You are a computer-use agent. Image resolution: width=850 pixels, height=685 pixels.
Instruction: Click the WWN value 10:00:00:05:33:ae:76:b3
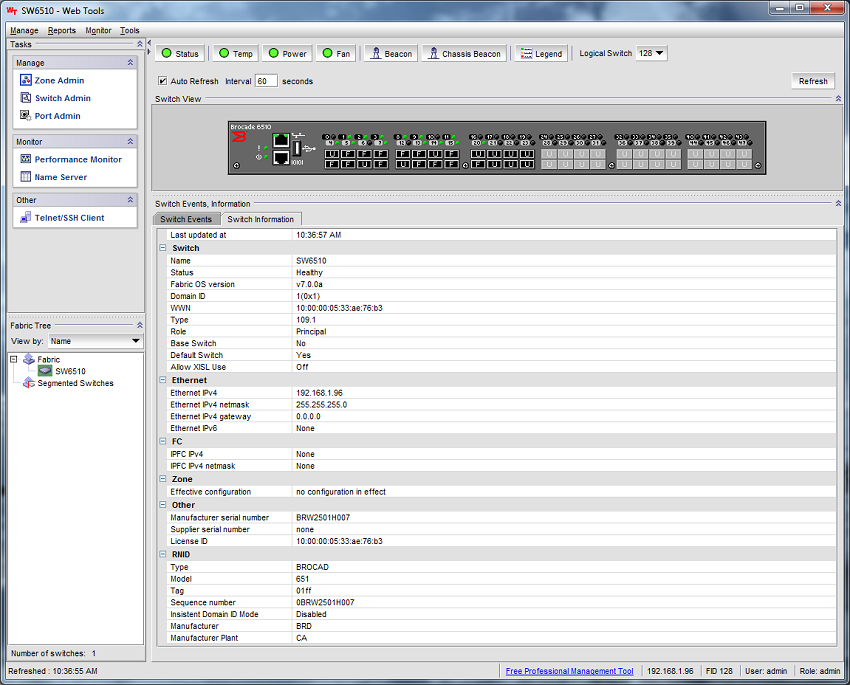(x=339, y=308)
